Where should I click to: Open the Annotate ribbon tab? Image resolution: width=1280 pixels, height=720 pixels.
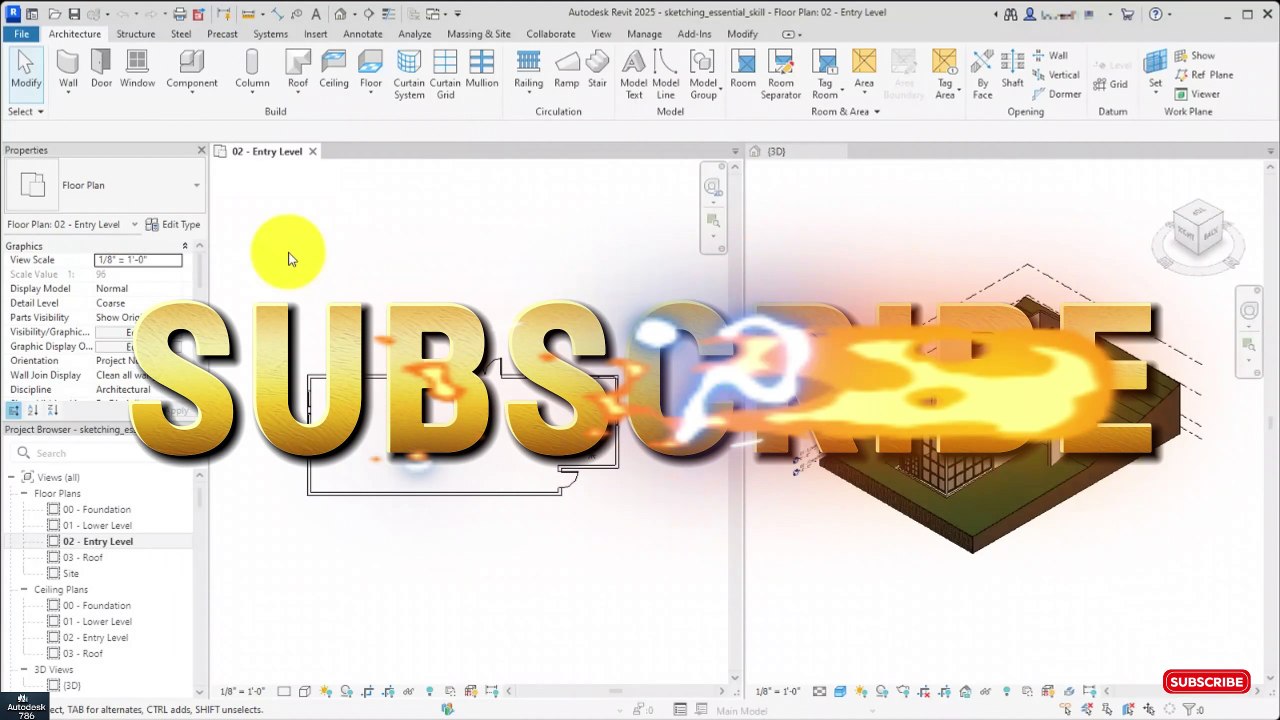coord(362,34)
